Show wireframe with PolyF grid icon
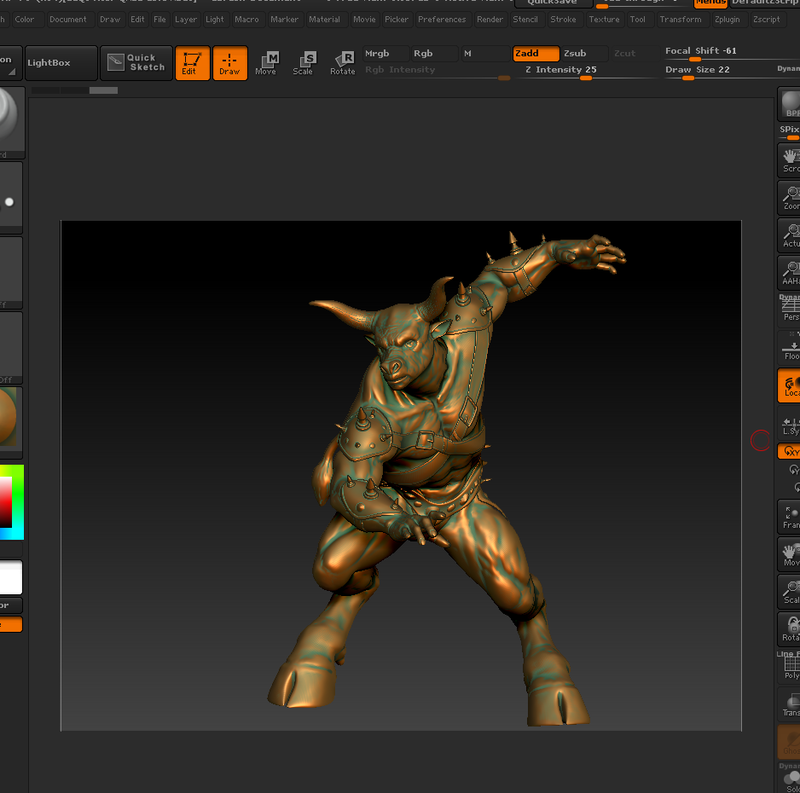Viewport: 800px width, 793px height. click(790, 666)
